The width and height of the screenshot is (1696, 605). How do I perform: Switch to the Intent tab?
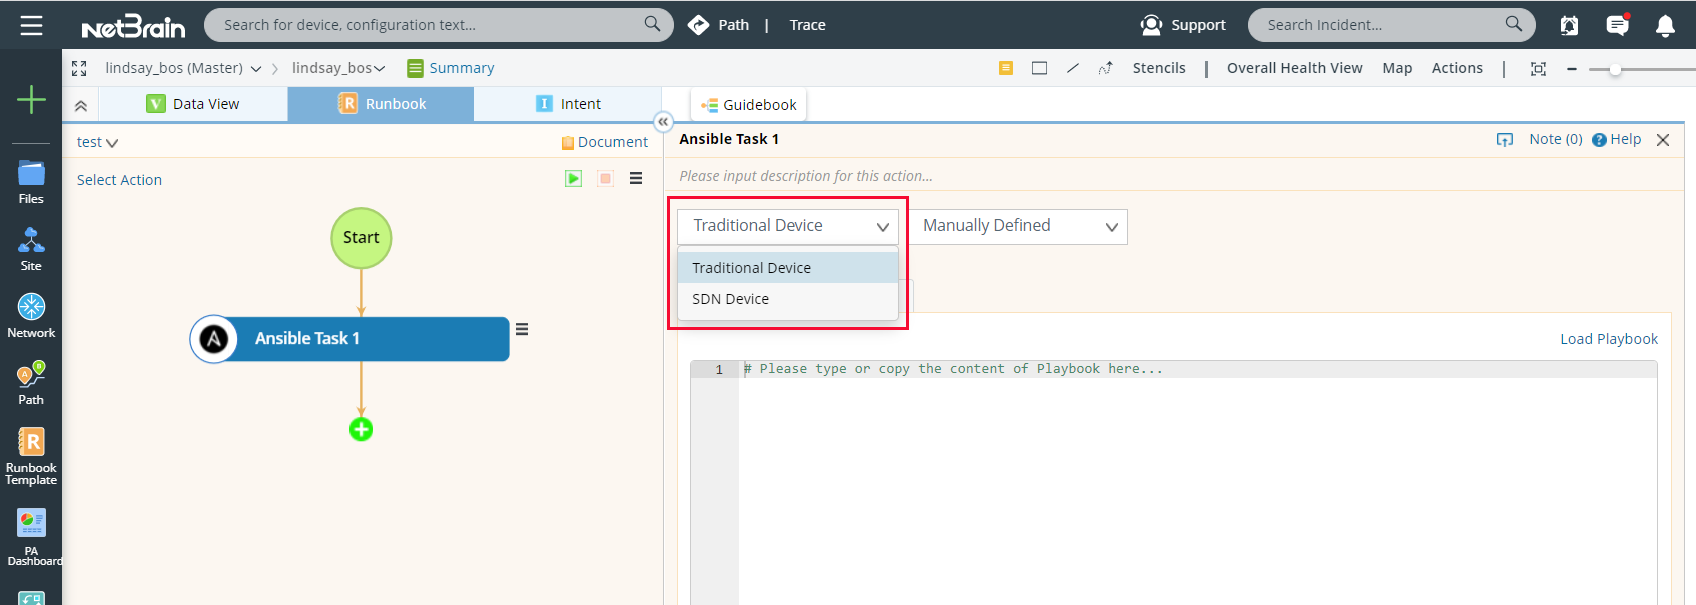(x=568, y=104)
